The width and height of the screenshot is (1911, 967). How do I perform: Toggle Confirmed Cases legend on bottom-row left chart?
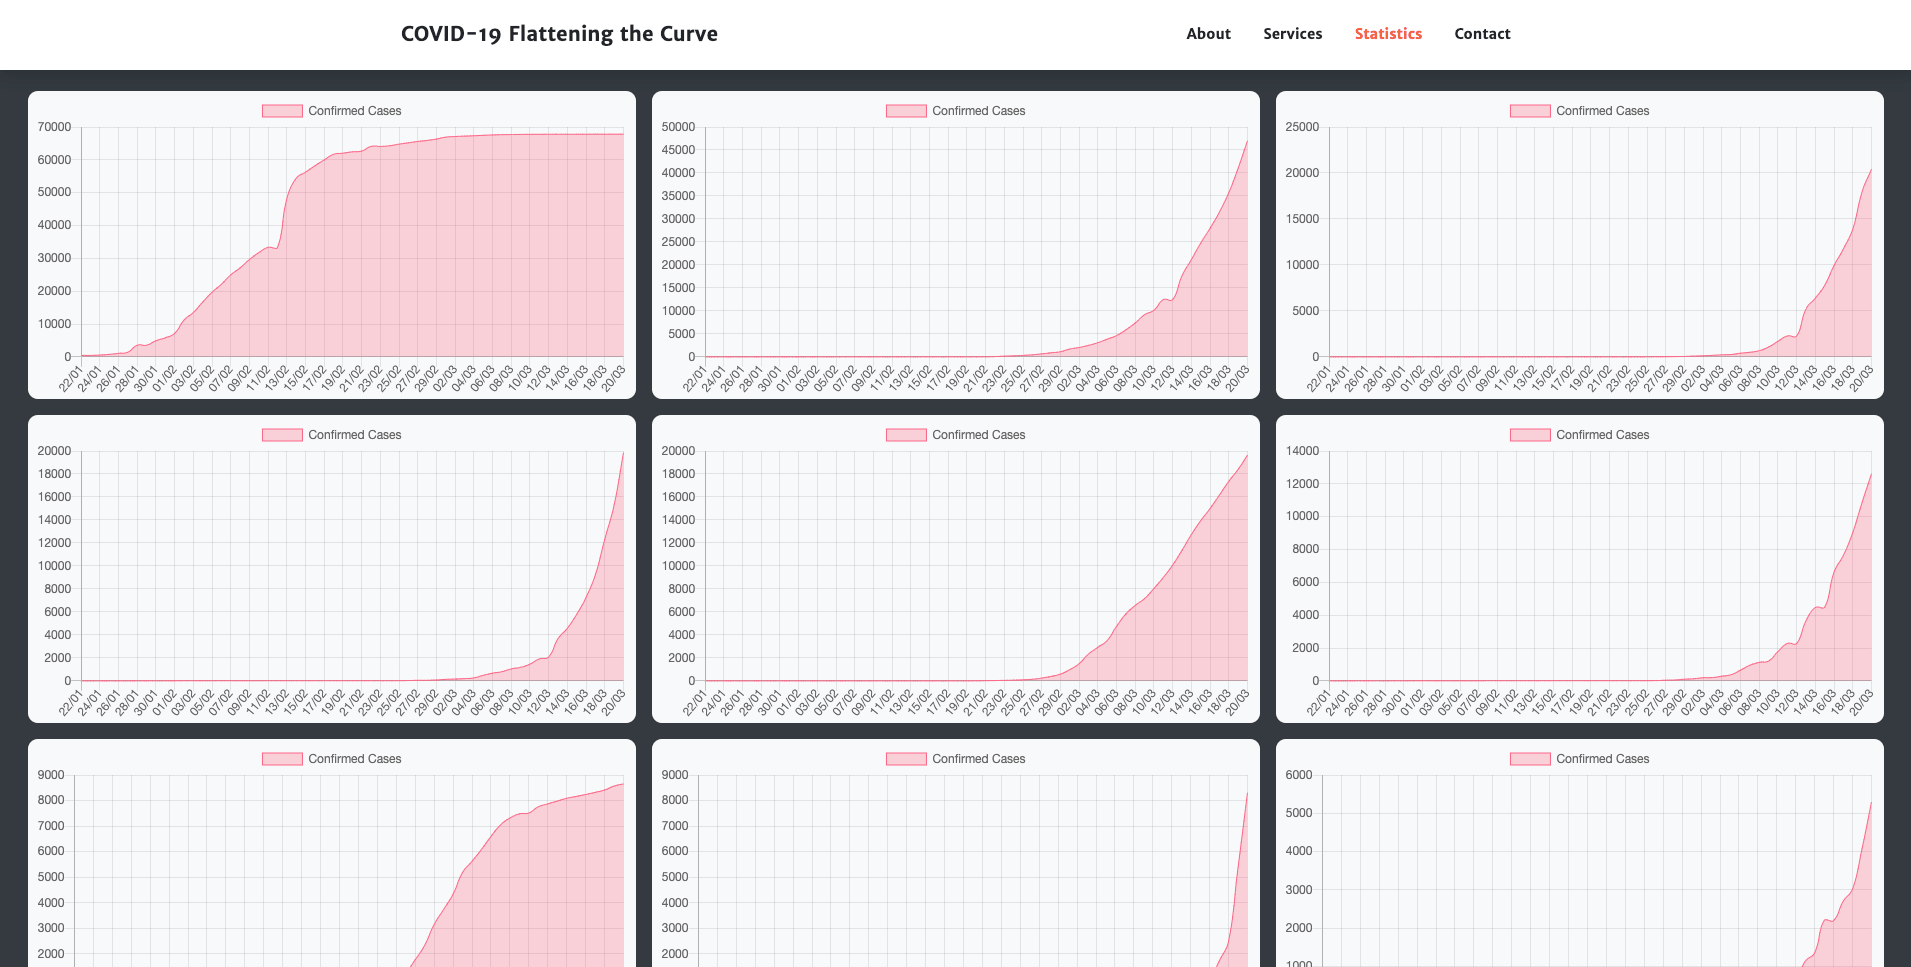[x=332, y=759]
